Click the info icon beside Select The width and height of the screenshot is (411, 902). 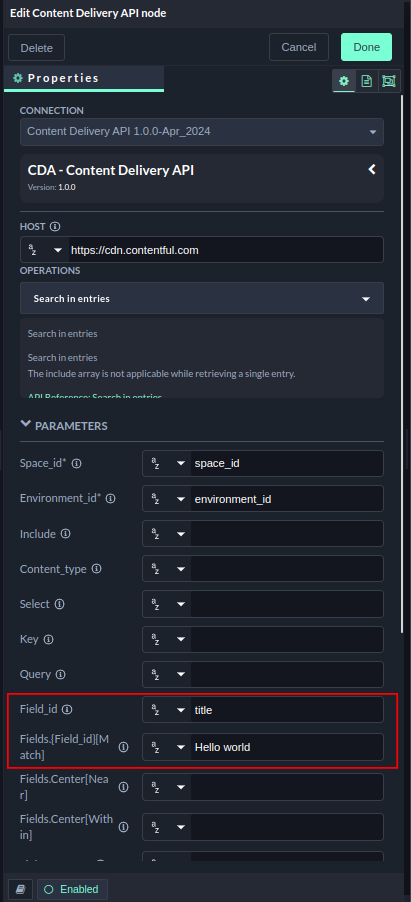[x=60, y=604]
